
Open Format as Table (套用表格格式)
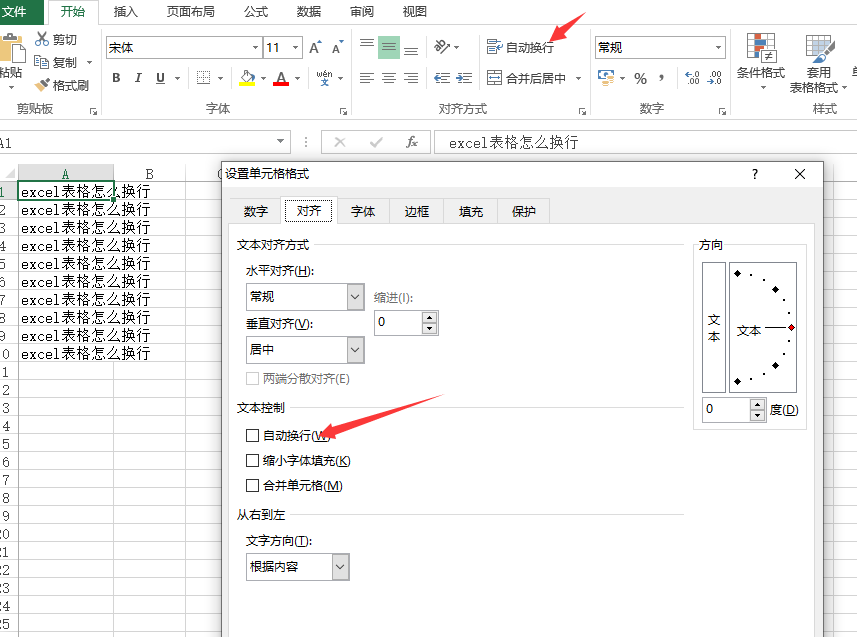818,63
